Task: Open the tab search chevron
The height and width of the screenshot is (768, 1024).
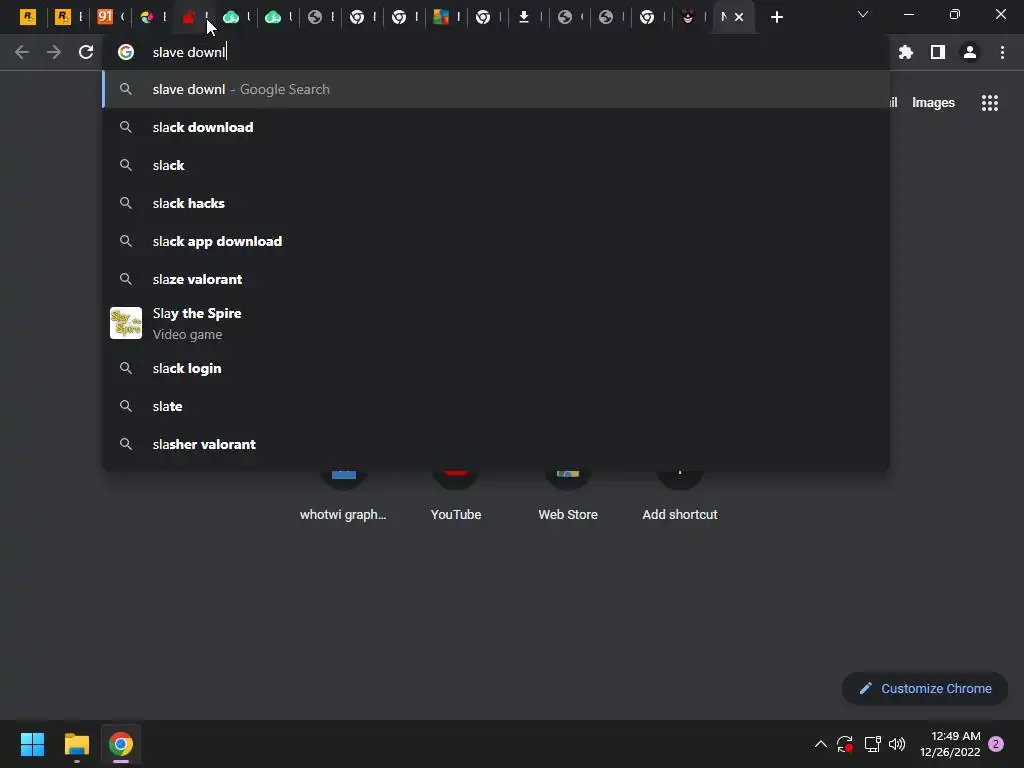Action: [x=863, y=14]
